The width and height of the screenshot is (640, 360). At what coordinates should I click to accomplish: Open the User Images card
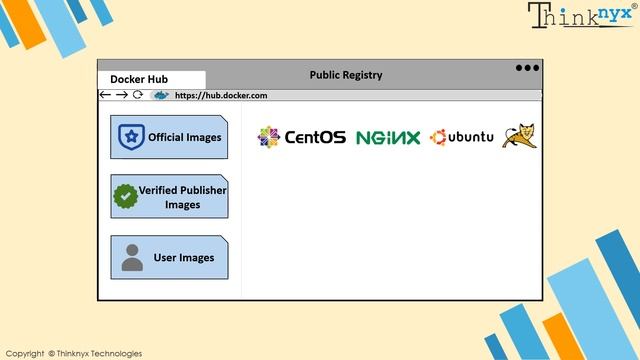pos(169,257)
